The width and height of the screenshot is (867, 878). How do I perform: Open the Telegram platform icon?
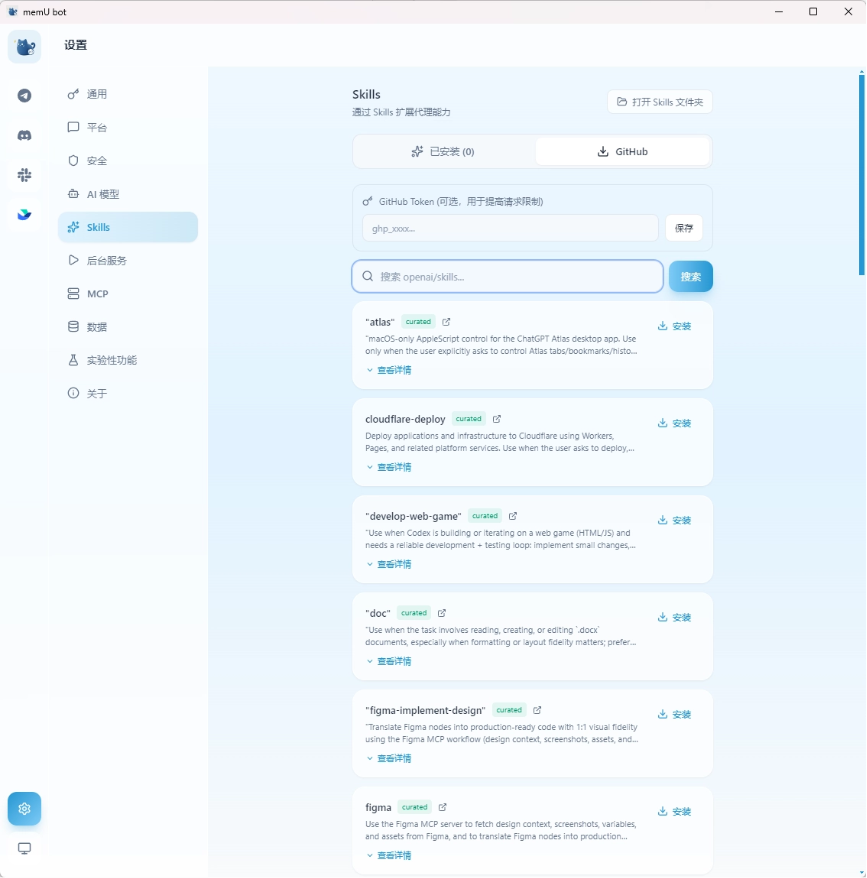click(24, 96)
